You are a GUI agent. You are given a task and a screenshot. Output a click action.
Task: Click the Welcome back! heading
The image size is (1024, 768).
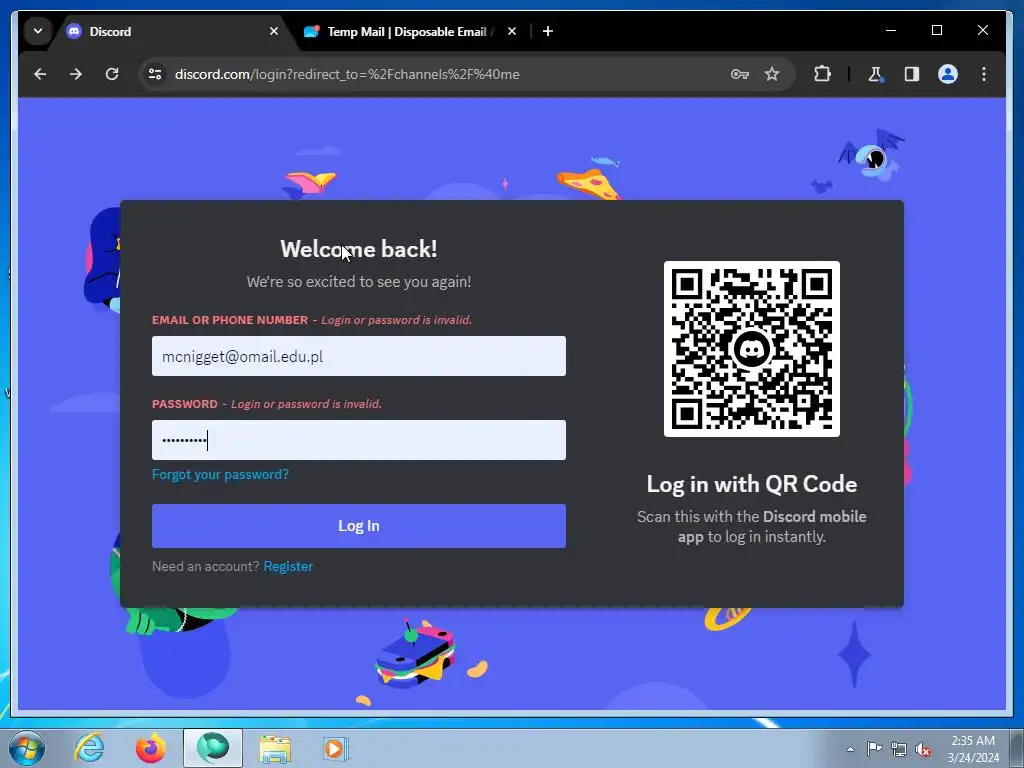click(359, 249)
